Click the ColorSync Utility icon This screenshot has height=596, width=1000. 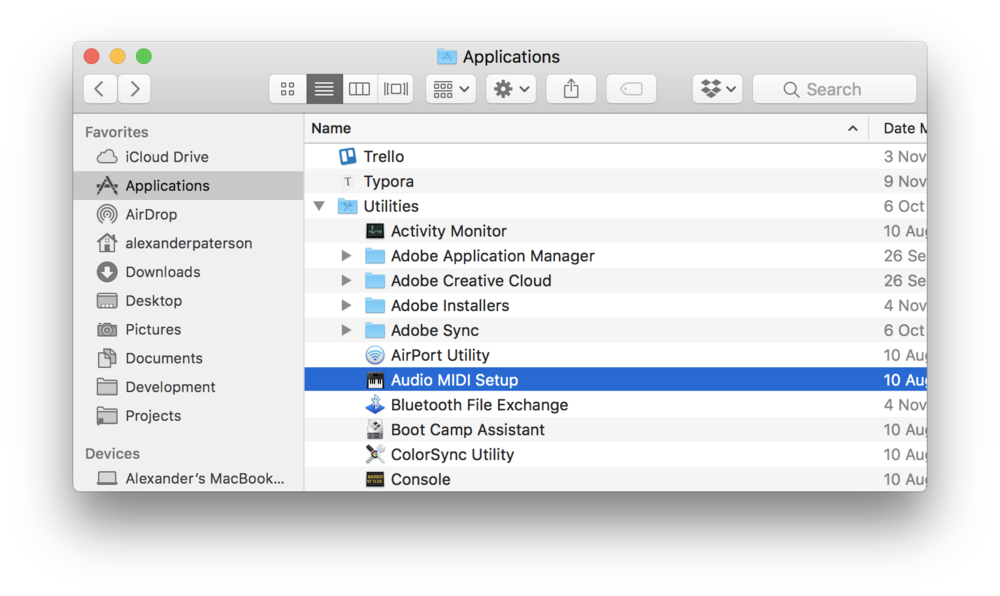pyautogui.click(x=375, y=454)
